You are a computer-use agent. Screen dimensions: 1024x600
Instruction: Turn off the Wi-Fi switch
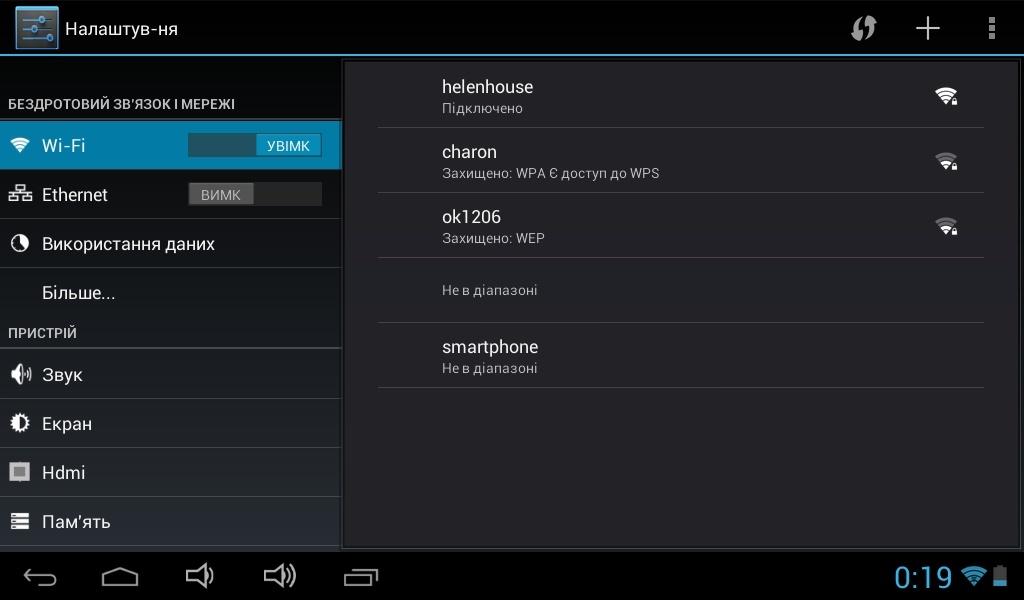tap(255, 145)
